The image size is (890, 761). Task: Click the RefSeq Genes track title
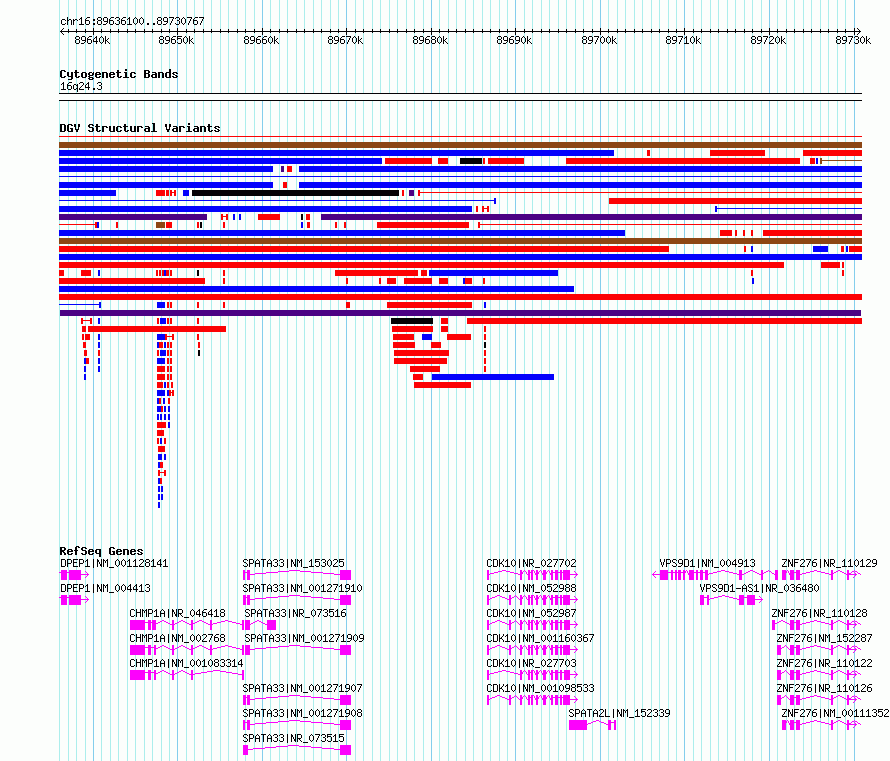(101, 551)
